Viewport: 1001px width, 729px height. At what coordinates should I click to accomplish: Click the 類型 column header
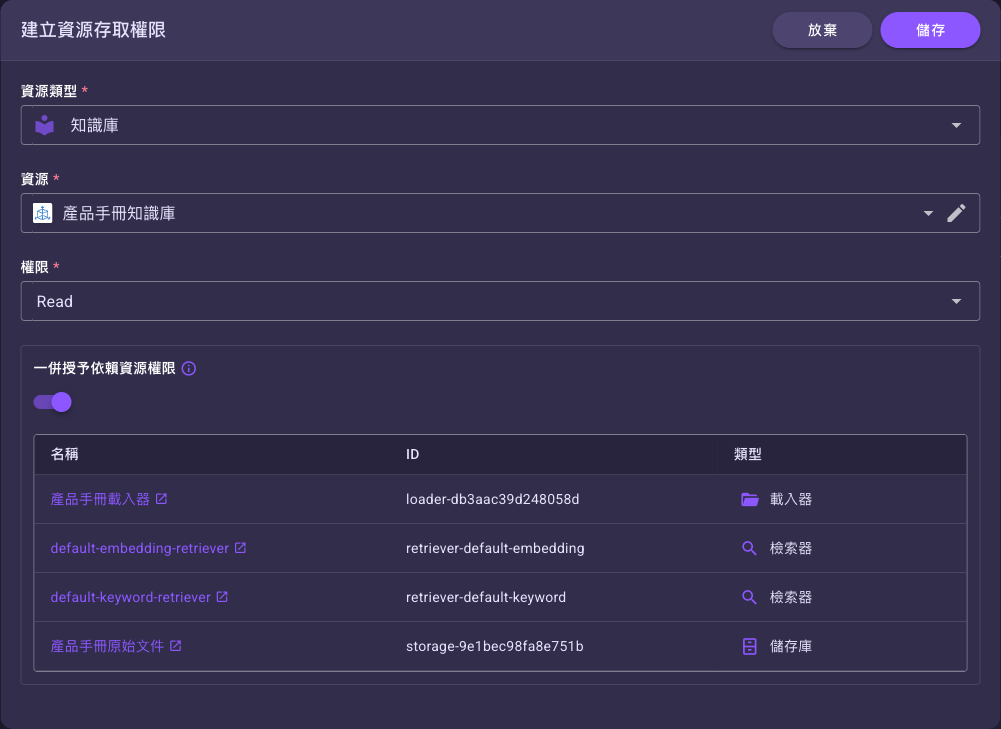point(748,455)
